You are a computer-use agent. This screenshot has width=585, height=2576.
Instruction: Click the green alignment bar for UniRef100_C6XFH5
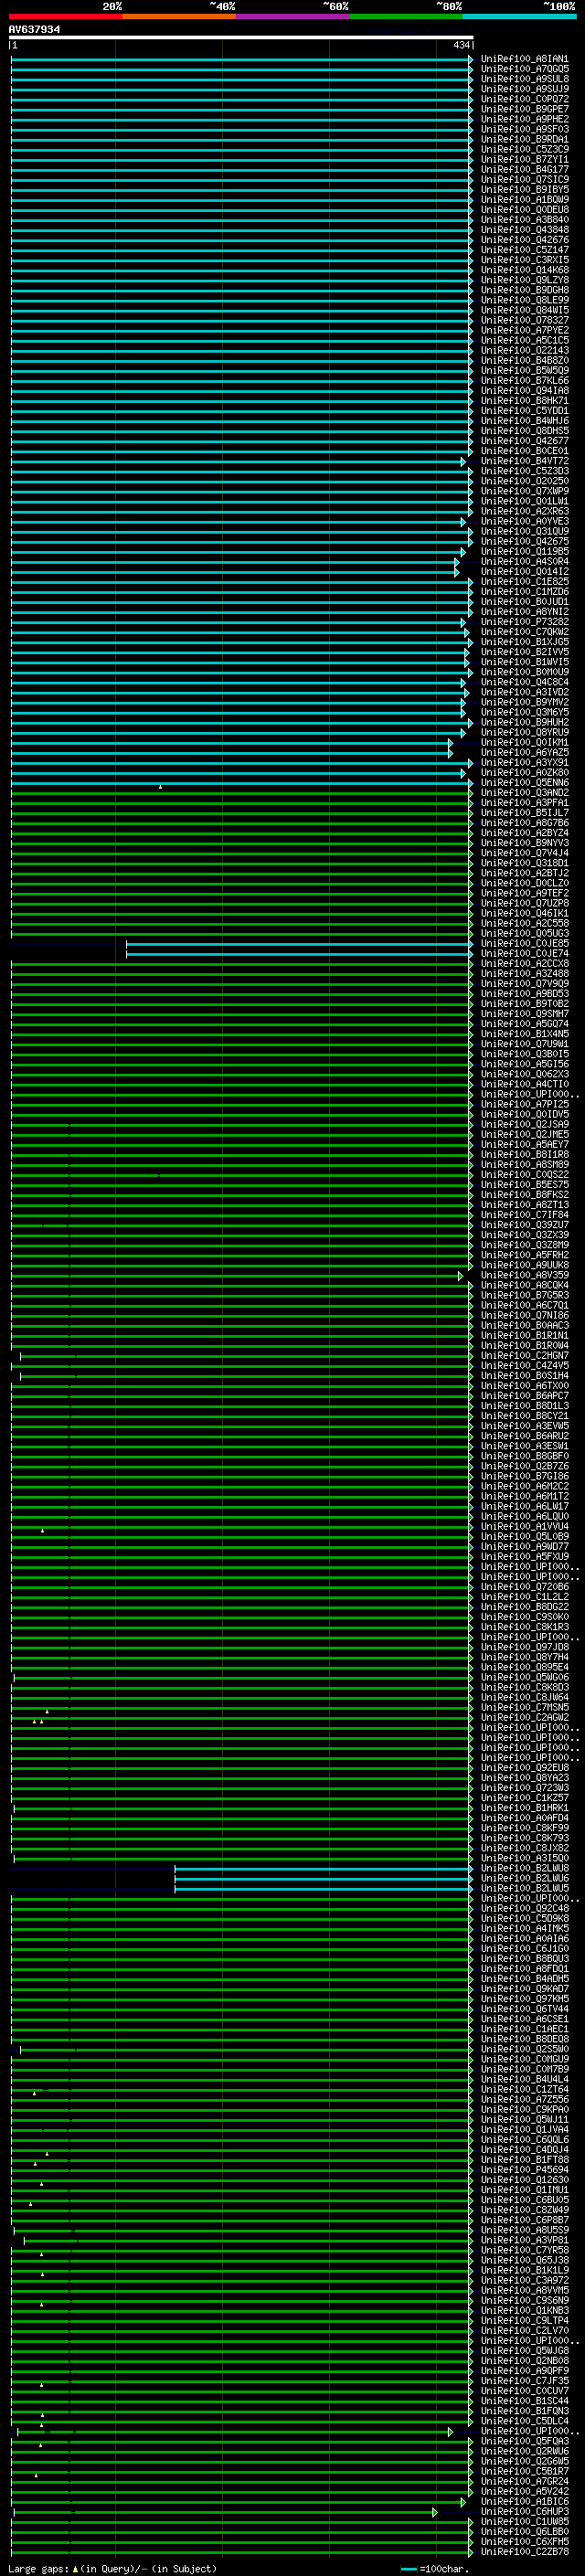click(x=241, y=2543)
